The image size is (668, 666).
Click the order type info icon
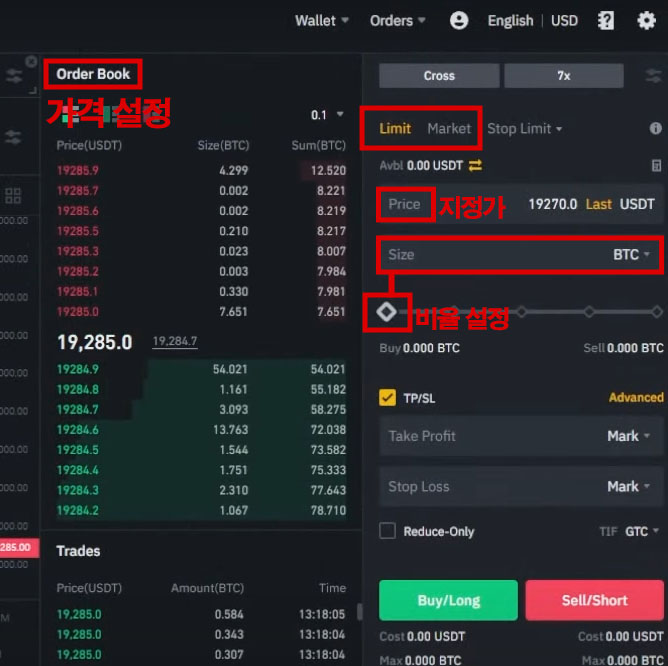click(656, 129)
